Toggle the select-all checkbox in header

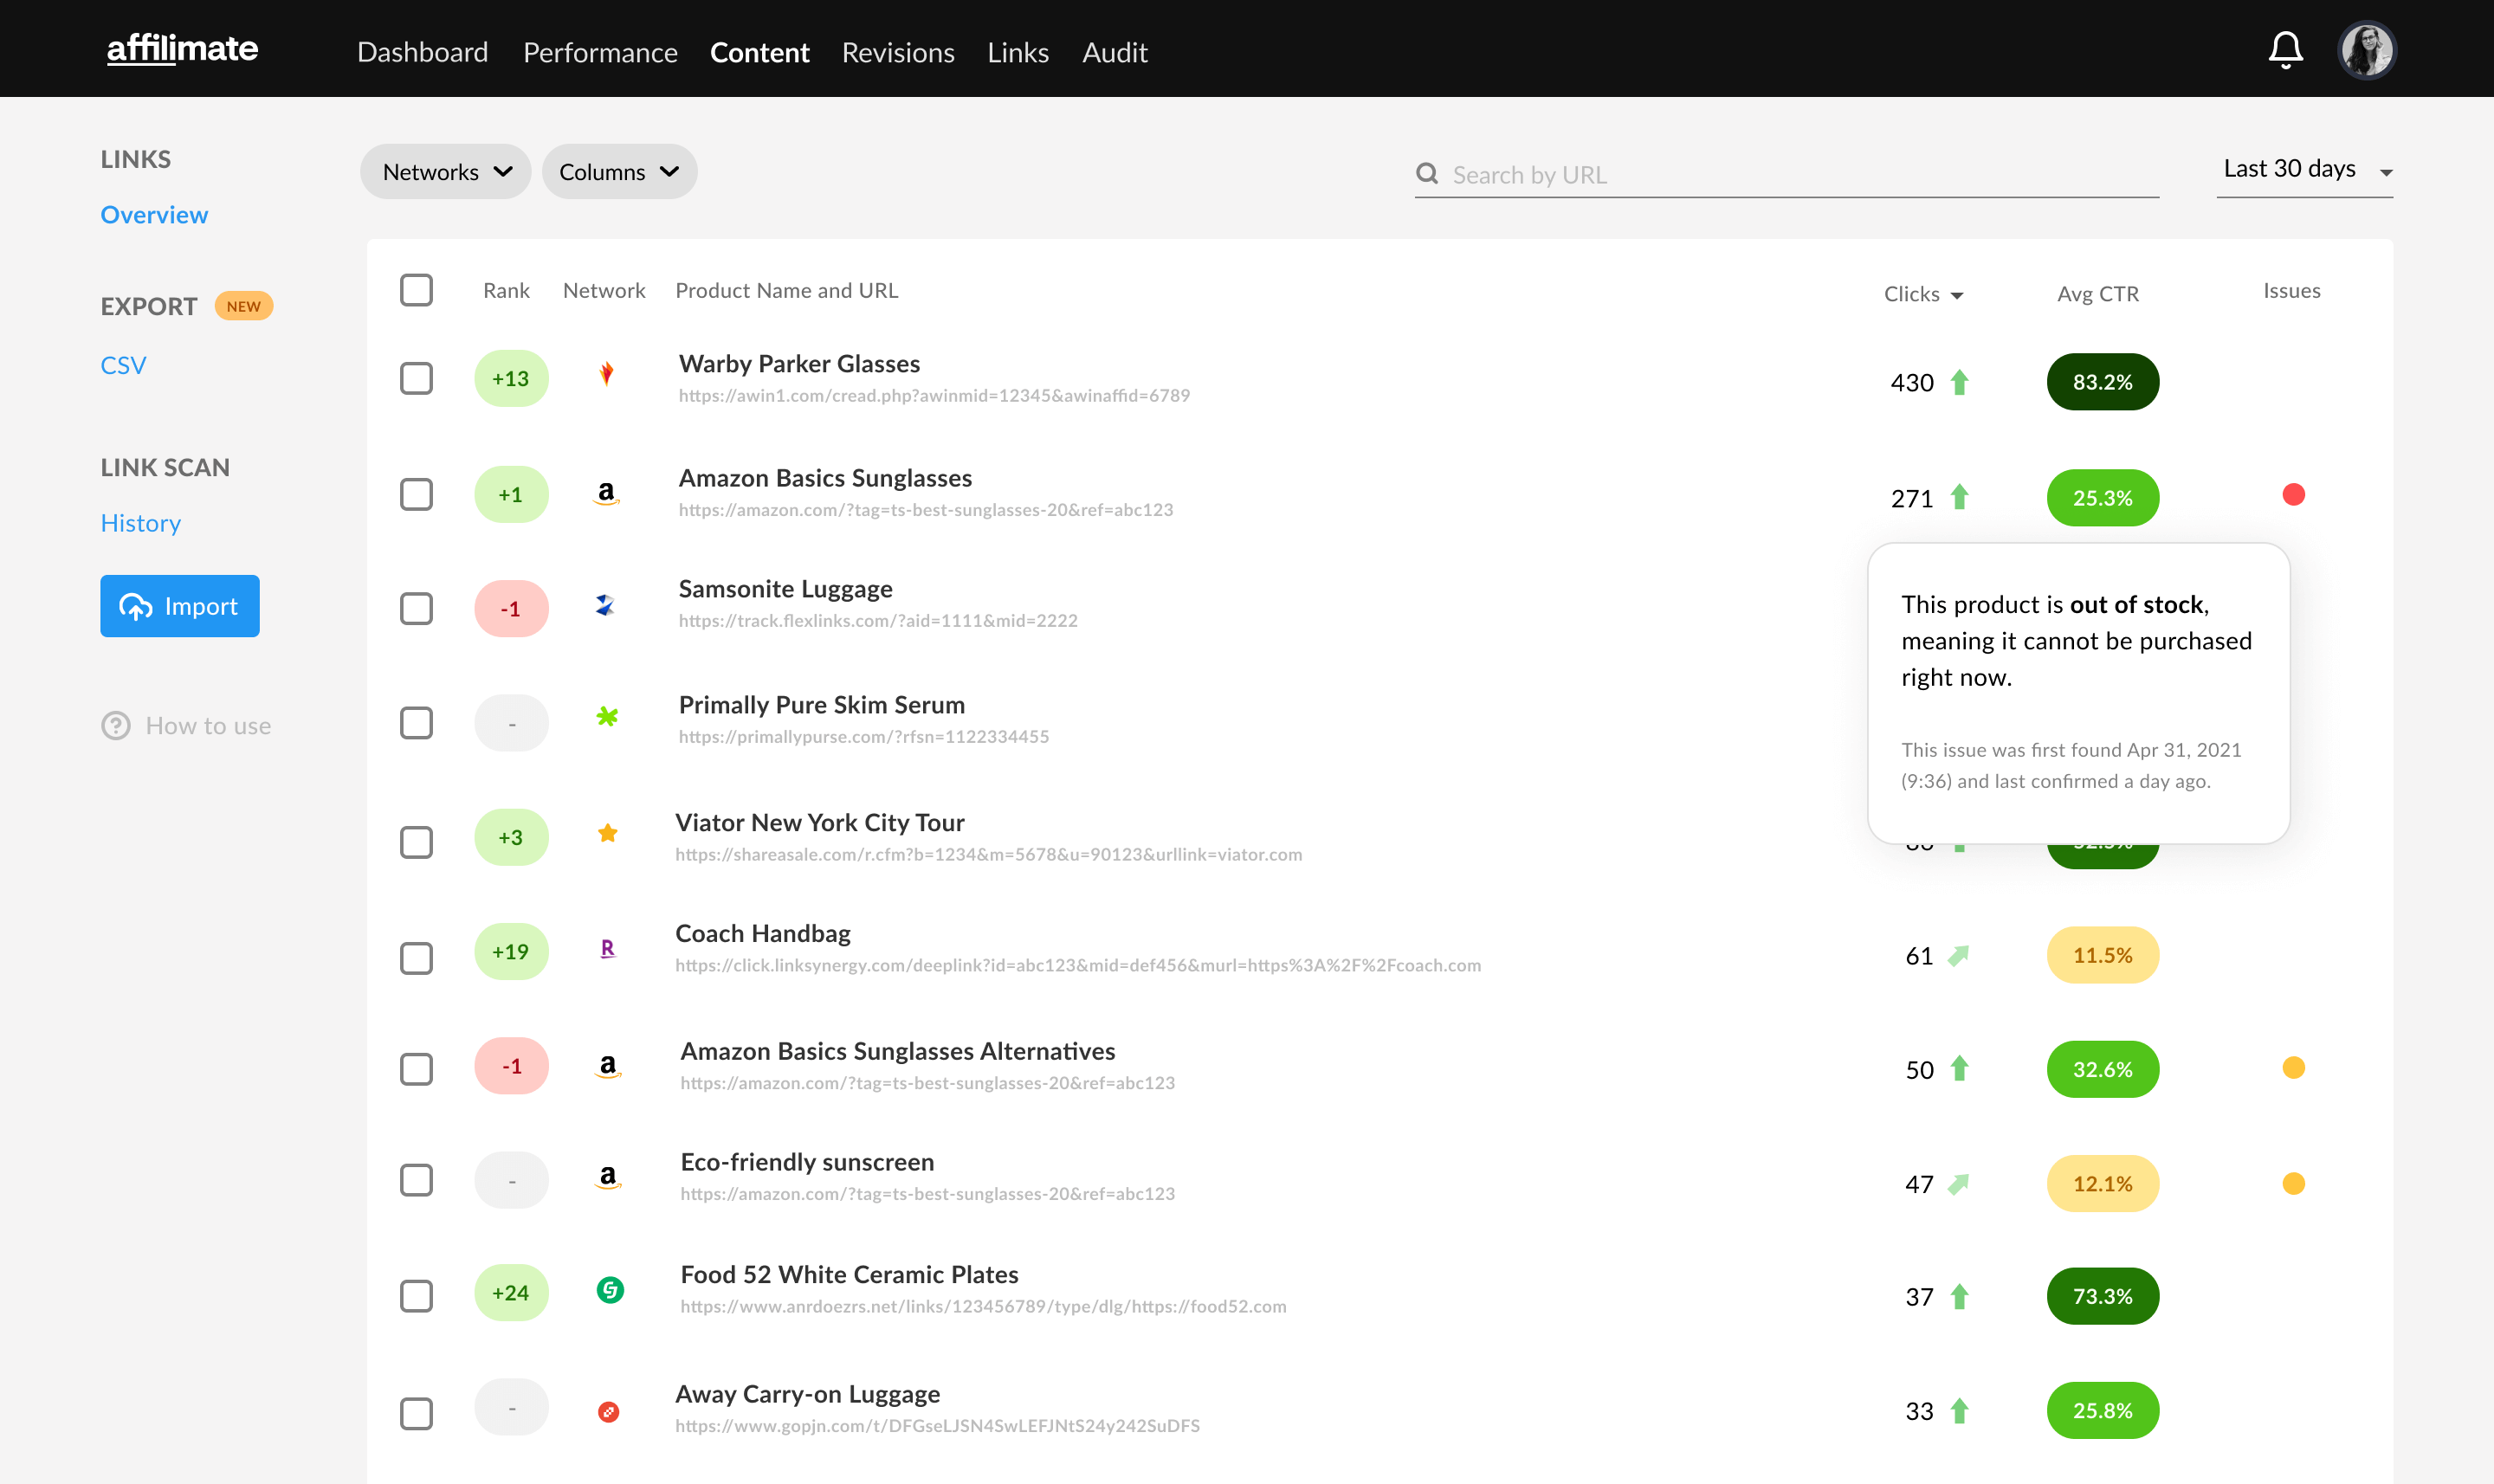pos(416,290)
